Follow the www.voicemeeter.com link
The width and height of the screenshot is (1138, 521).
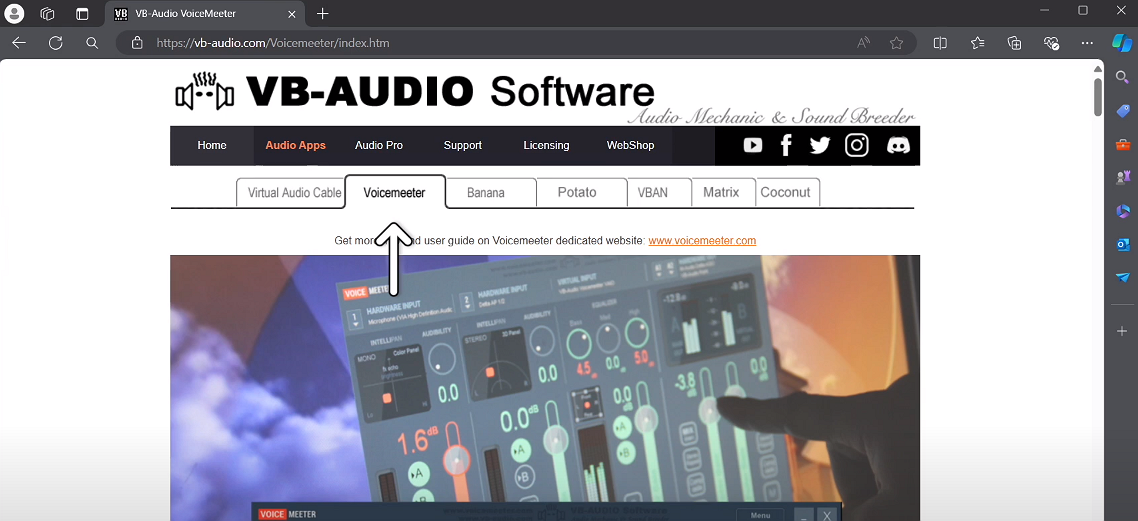pyautogui.click(x=703, y=240)
